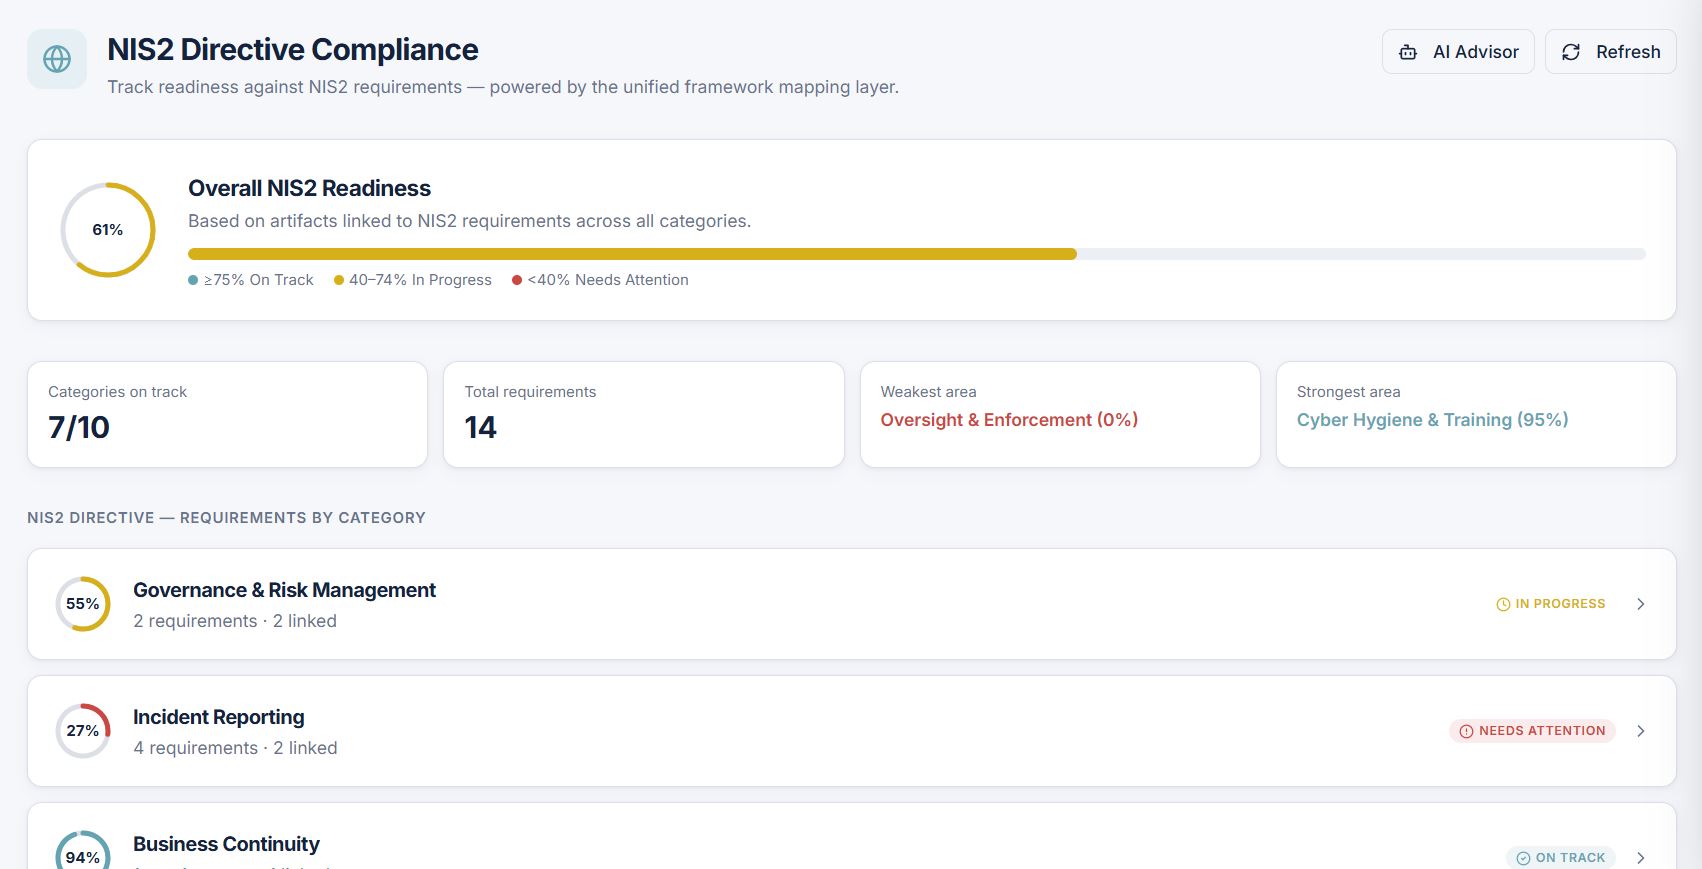This screenshot has height=869, width=1702.
Task: Expand the Incident Reporting row chevron
Action: coord(1641,731)
